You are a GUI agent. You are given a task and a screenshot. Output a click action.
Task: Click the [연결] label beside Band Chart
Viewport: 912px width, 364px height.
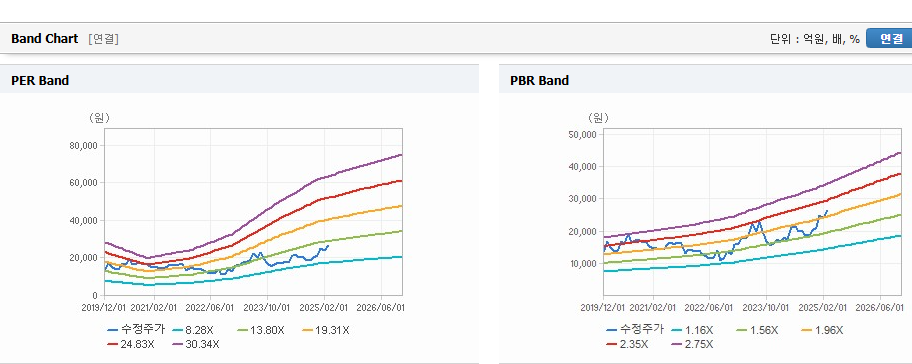click(x=104, y=39)
